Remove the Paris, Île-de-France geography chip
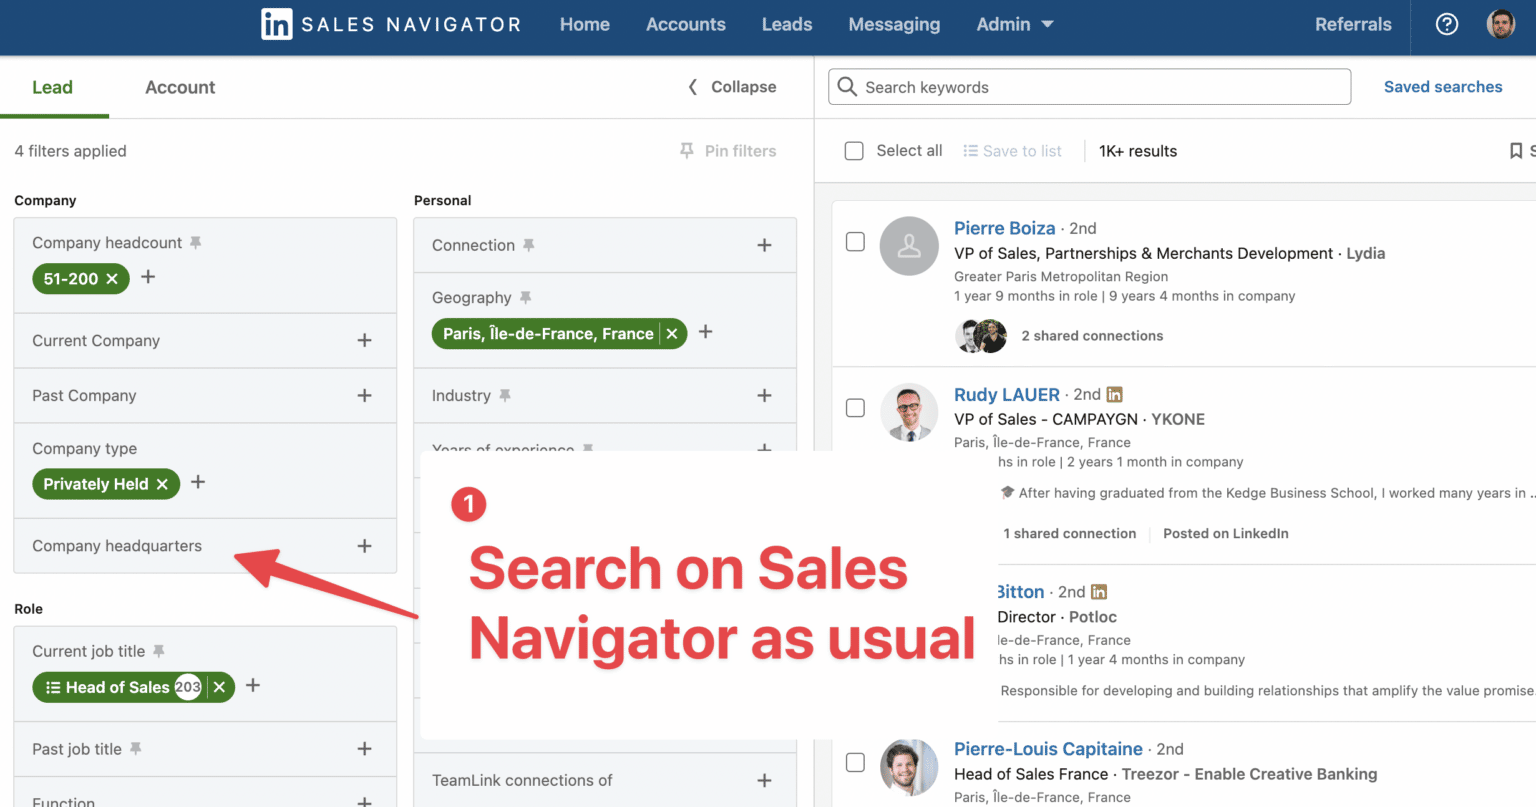The width and height of the screenshot is (1536, 807). click(x=671, y=333)
